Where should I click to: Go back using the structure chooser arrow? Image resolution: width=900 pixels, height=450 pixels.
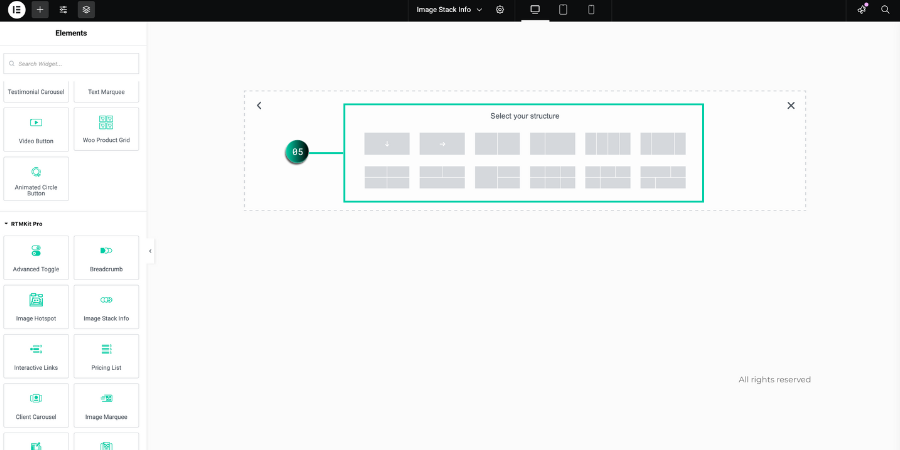coord(259,106)
